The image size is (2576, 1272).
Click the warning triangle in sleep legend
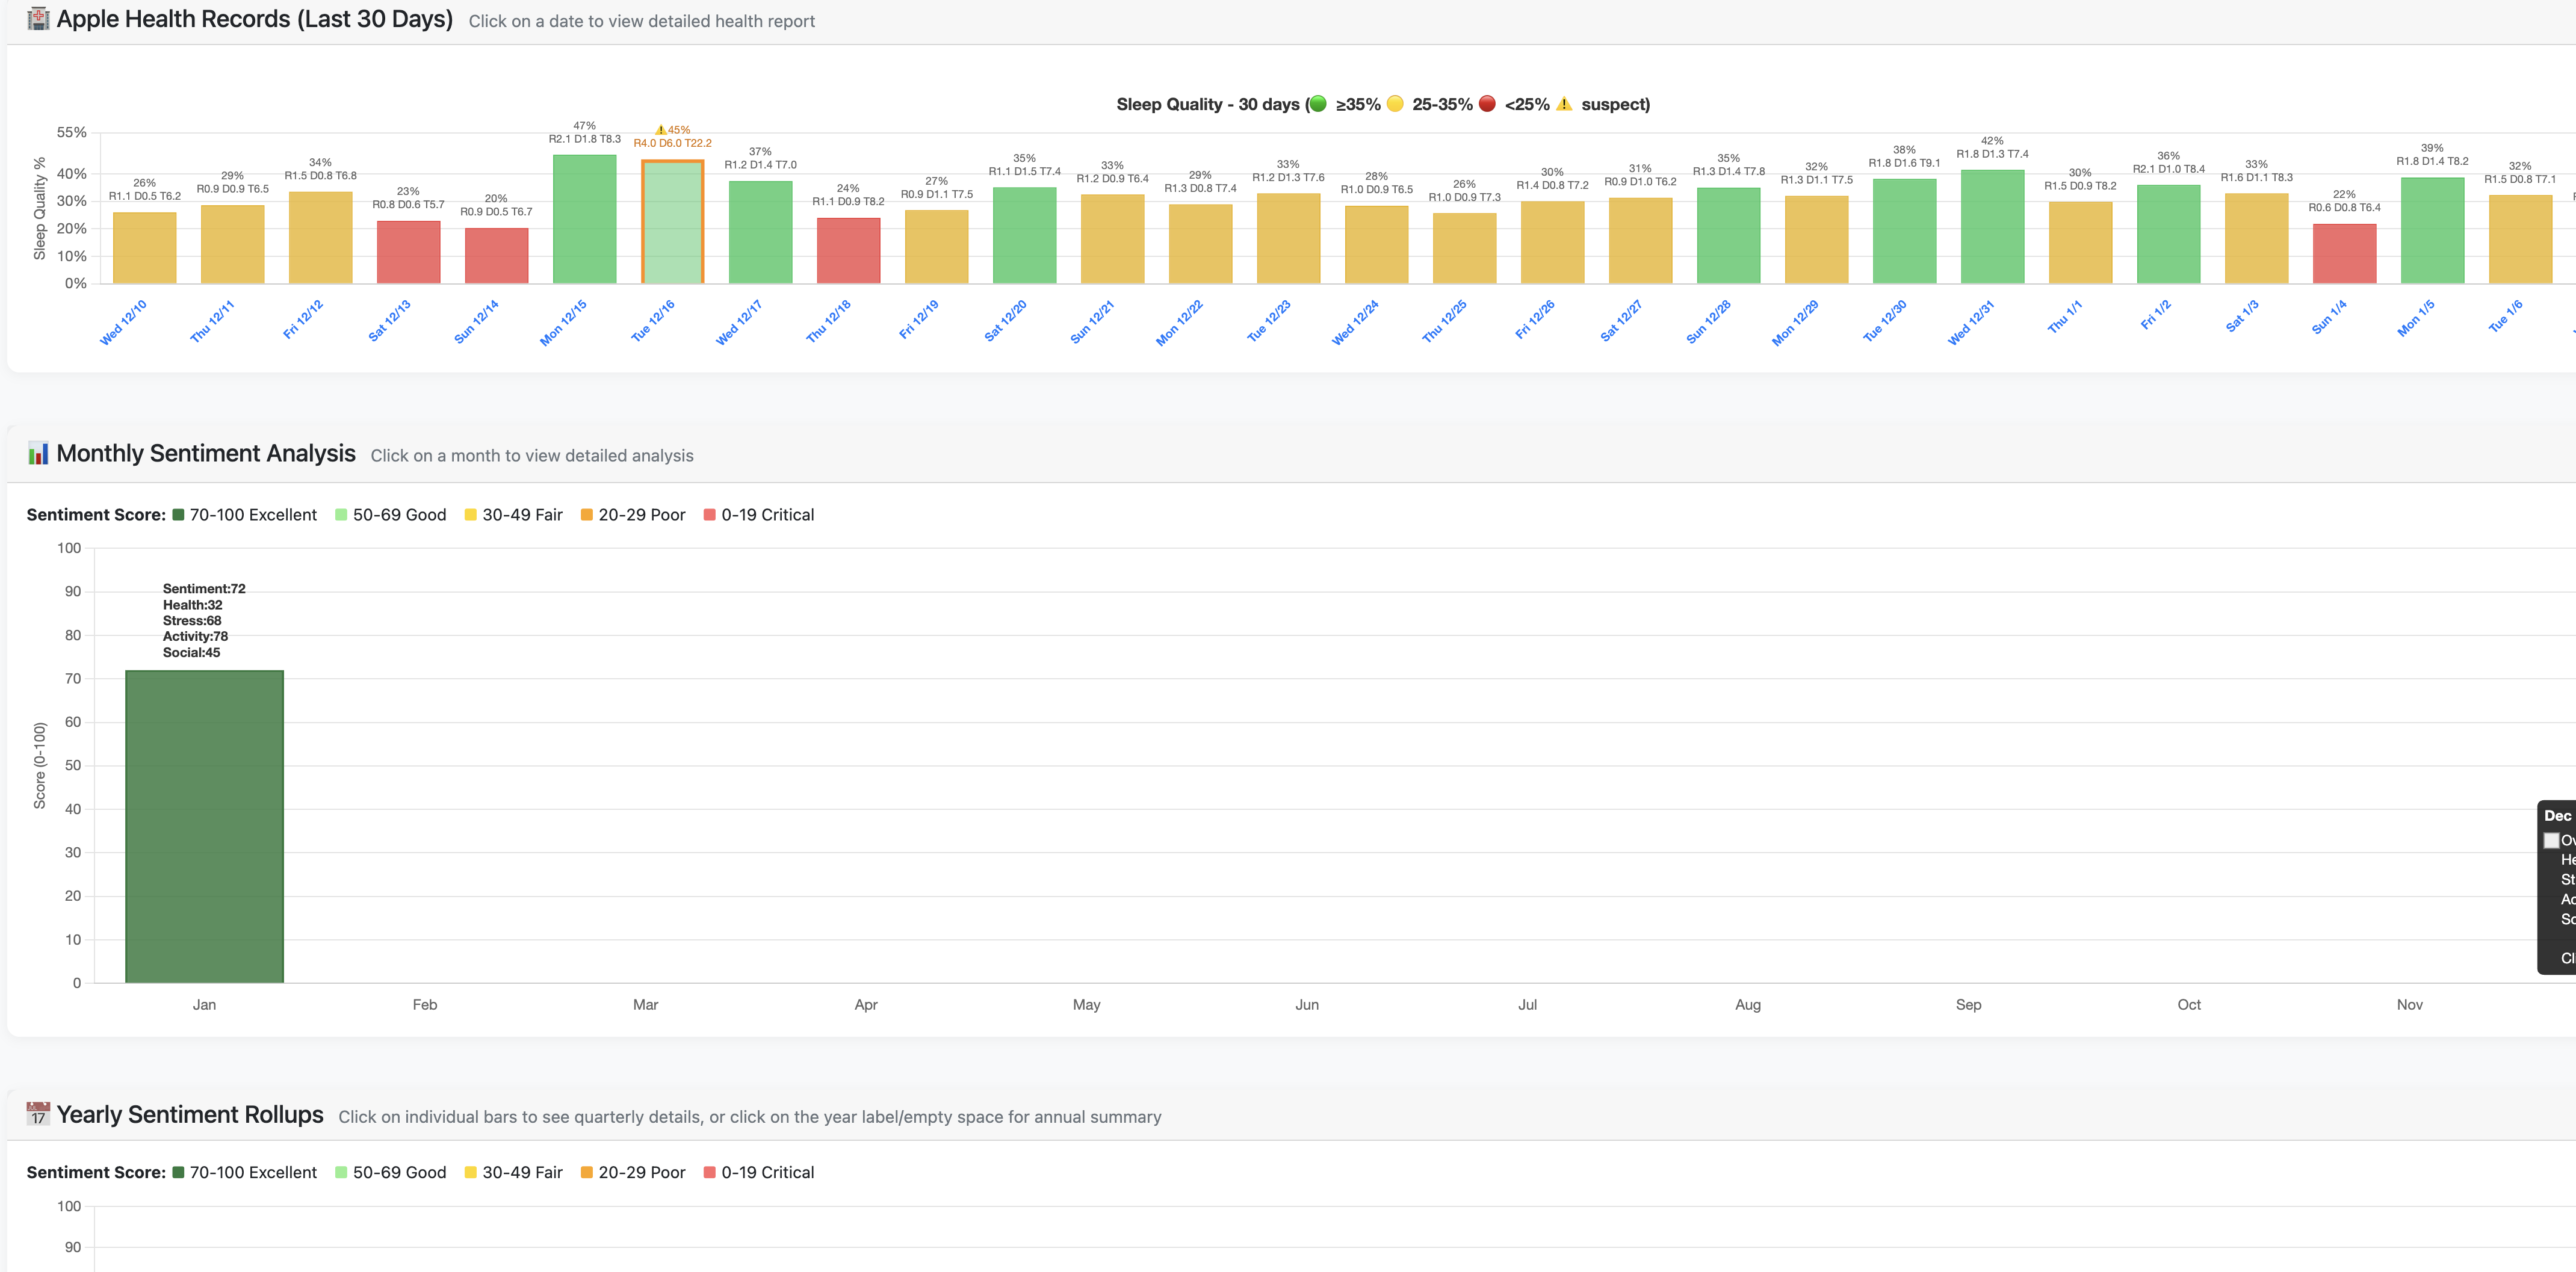pos(1564,104)
